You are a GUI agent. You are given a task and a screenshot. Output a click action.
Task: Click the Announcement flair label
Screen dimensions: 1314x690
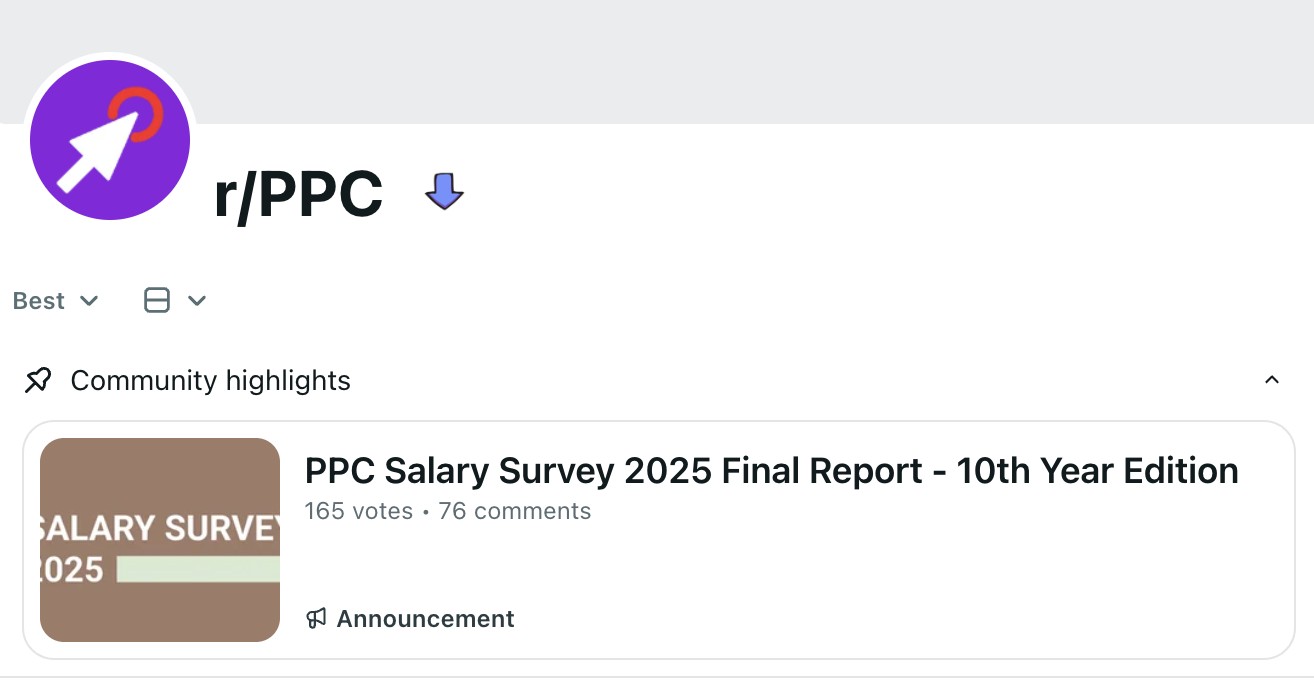tap(425, 619)
